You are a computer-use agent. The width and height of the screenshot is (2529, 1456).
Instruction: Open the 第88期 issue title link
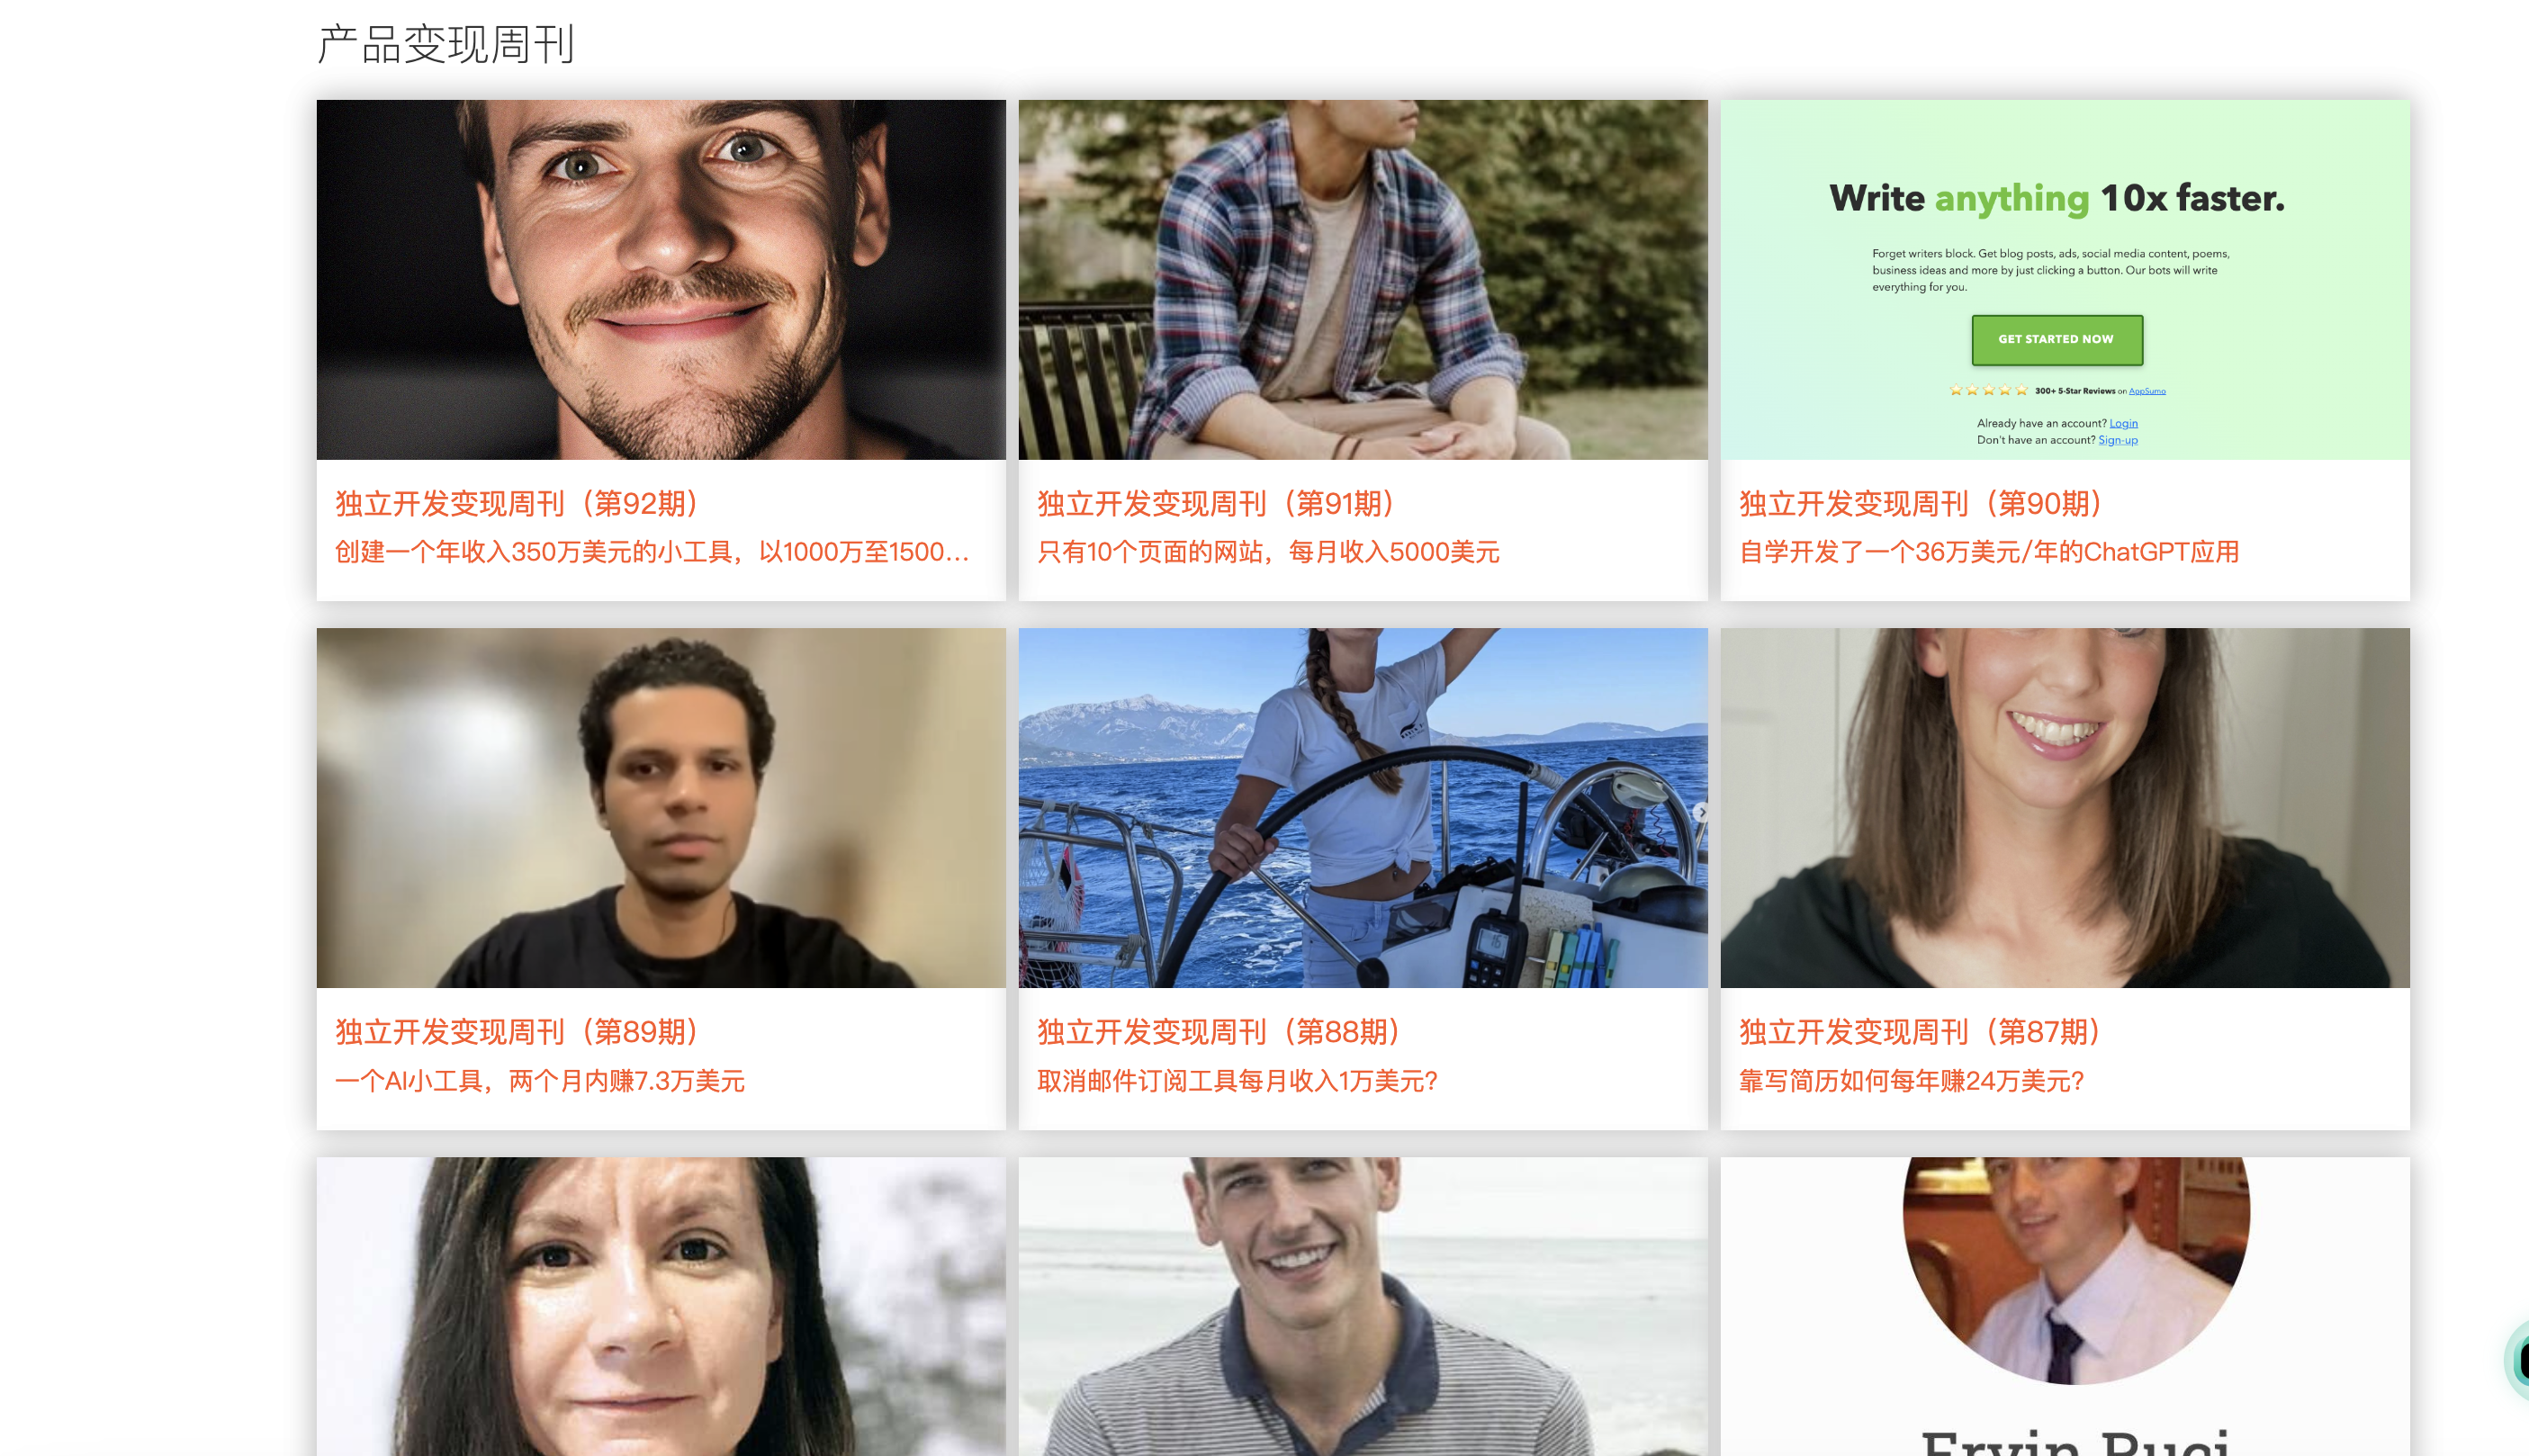(1219, 1031)
